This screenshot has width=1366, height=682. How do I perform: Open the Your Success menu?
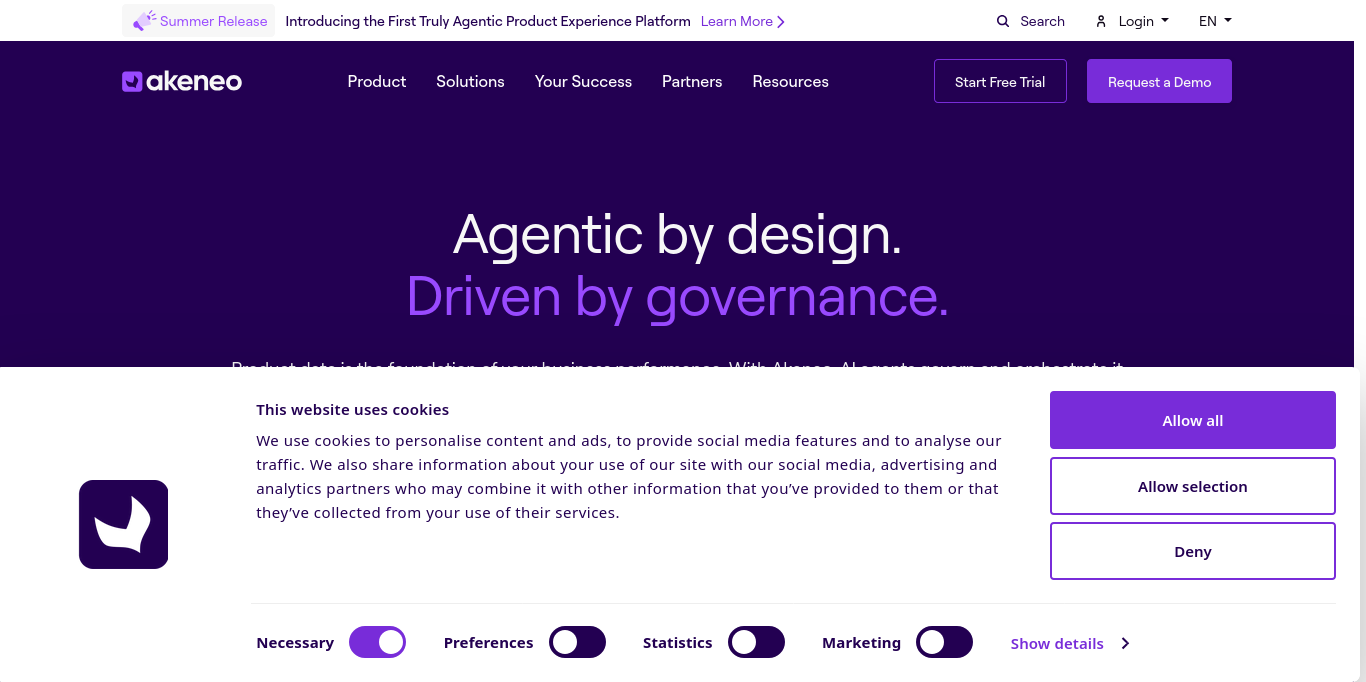pos(583,82)
